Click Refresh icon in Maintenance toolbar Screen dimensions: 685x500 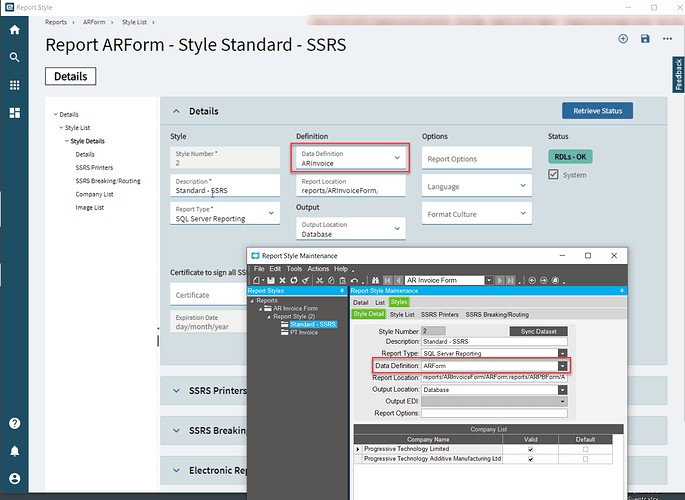pyautogui.click(x=294, y=280)
